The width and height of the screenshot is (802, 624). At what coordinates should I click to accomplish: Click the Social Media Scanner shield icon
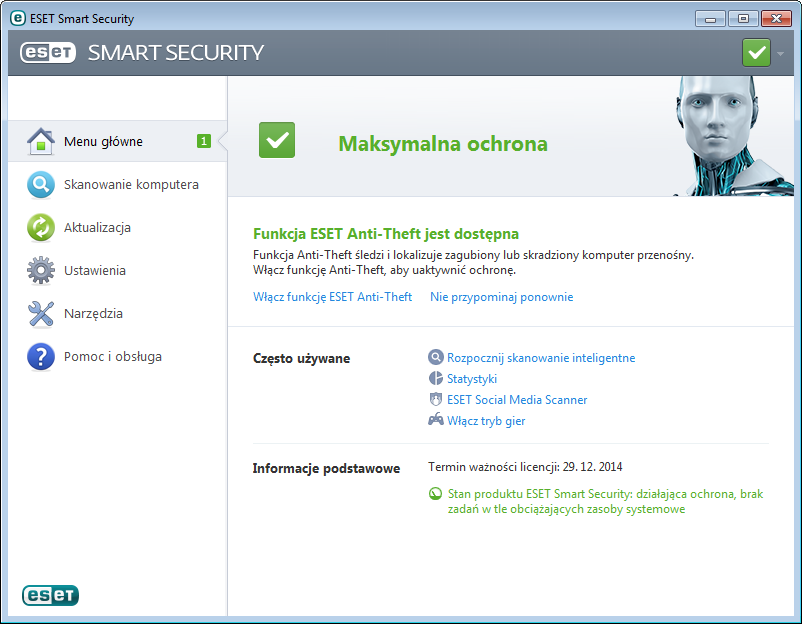[435, 399]
